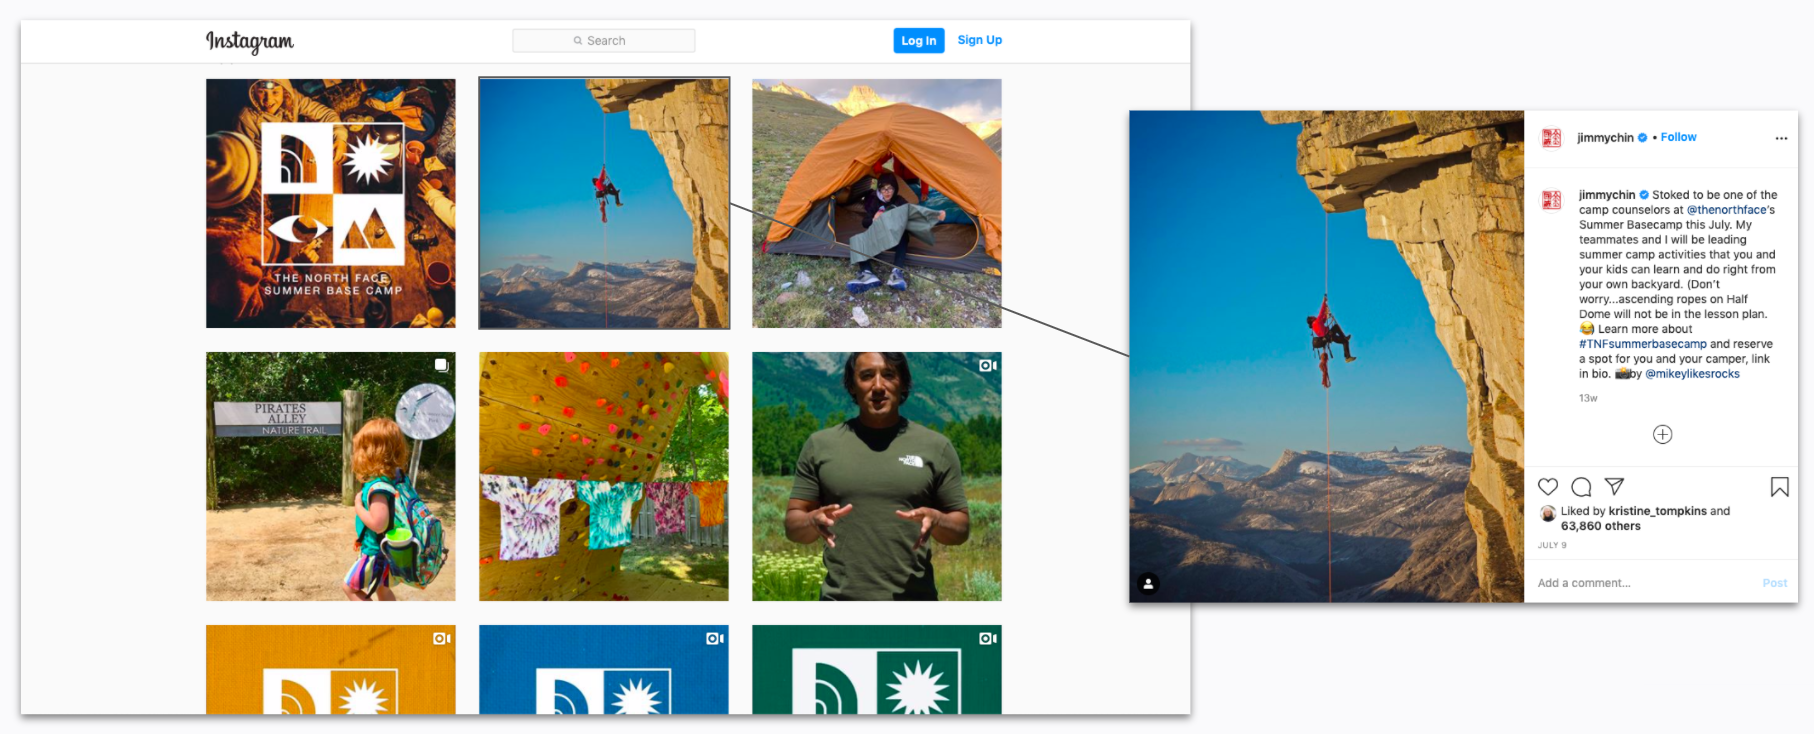The image size is (1814, 734).
Task: Click the comment speech bubble icon
Action: pos(1581,487)
